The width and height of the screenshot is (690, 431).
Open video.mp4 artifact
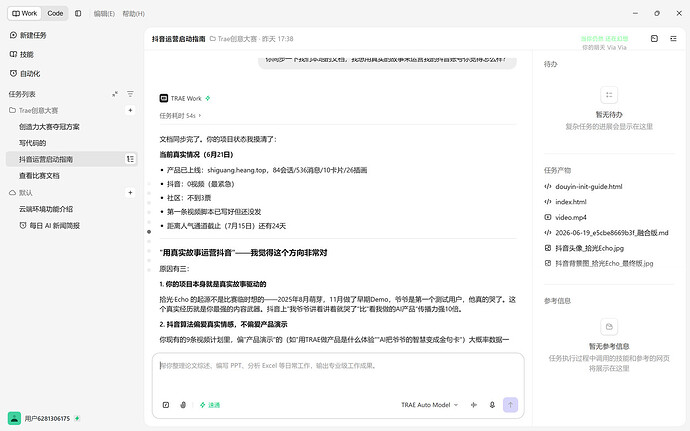pyautogui.click(x=571, y=217)
